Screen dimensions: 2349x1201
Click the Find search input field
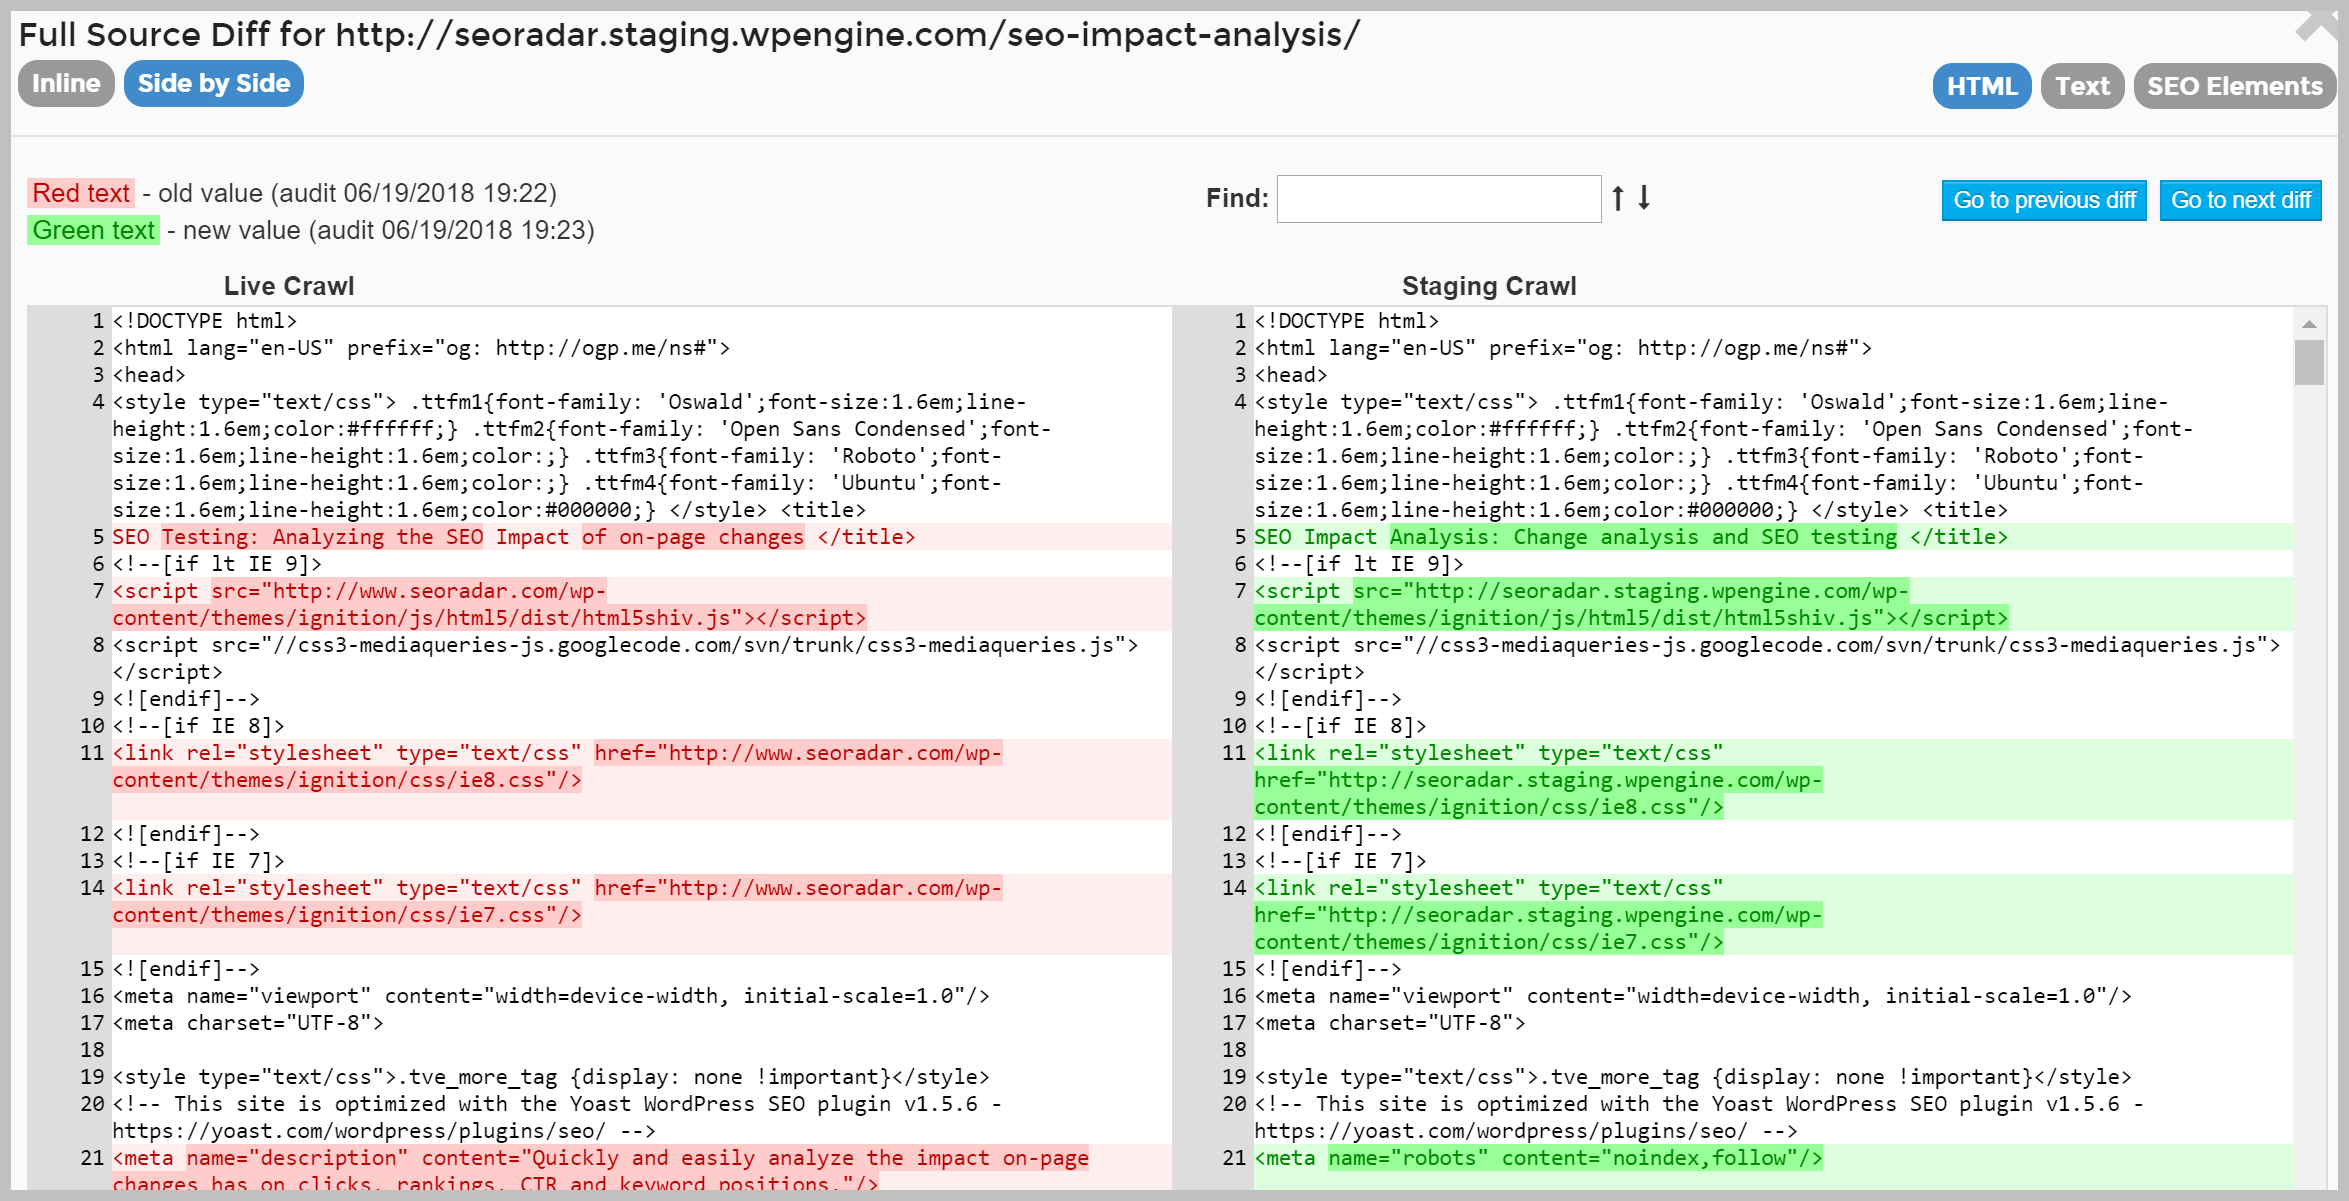[1439, 198]
